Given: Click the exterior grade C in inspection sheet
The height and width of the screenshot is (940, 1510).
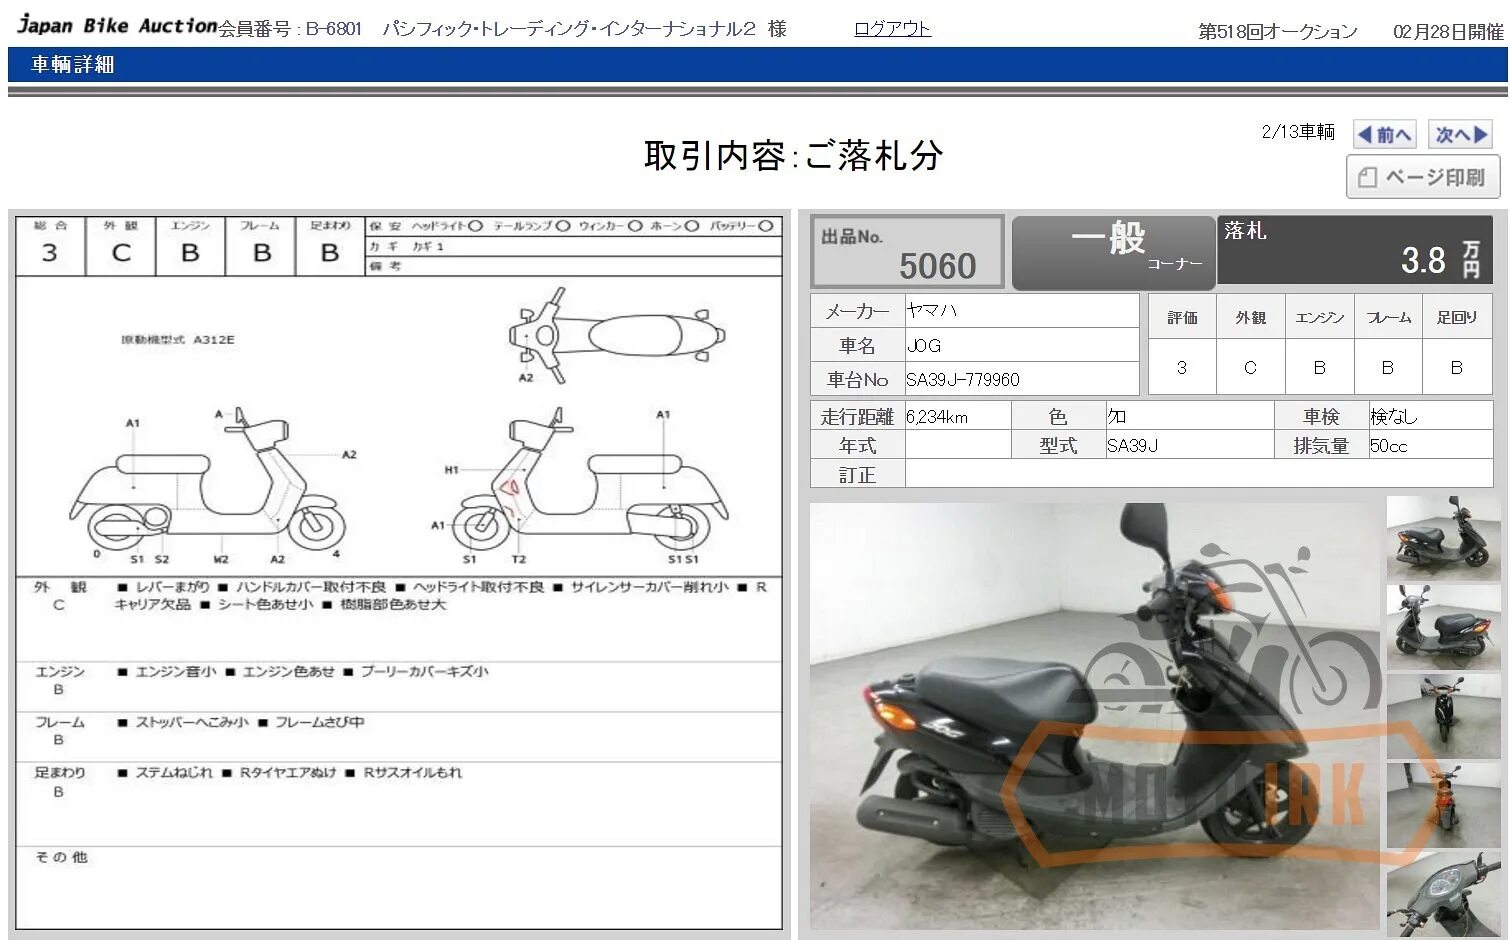Looking at the screenshot, I should coord(121,253).
